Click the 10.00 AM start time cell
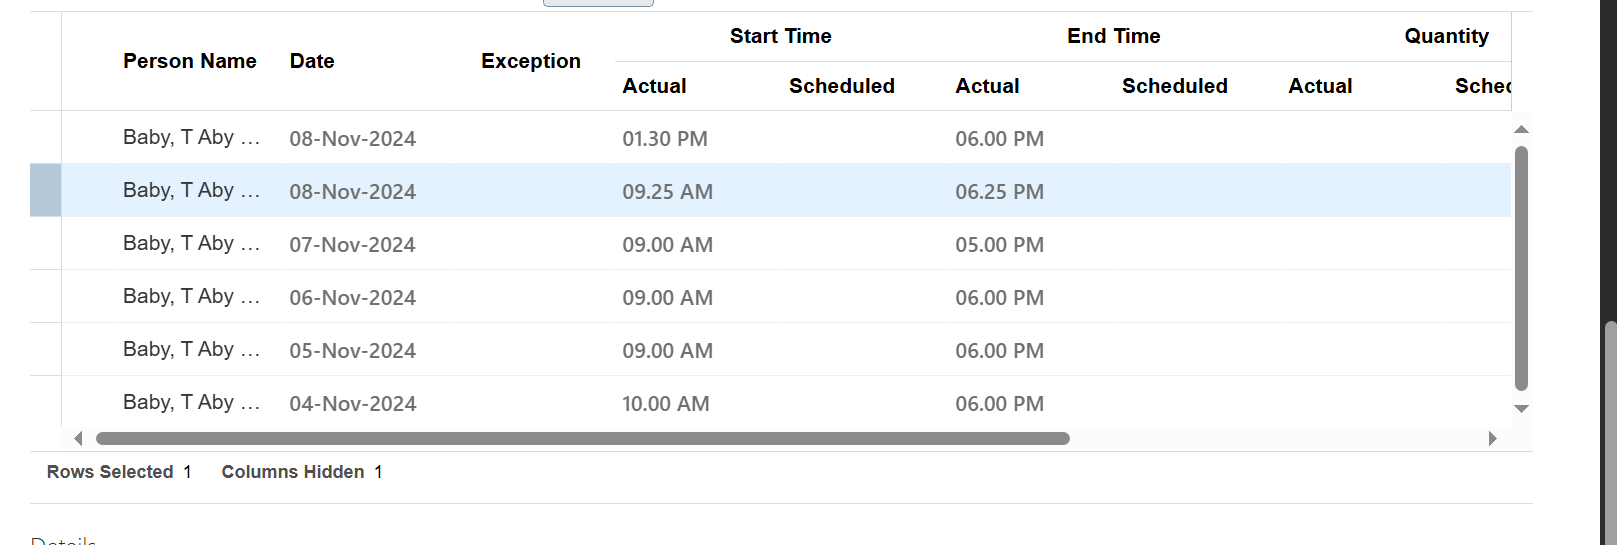This screenshot has height=545, width=1617. [666, 404]
